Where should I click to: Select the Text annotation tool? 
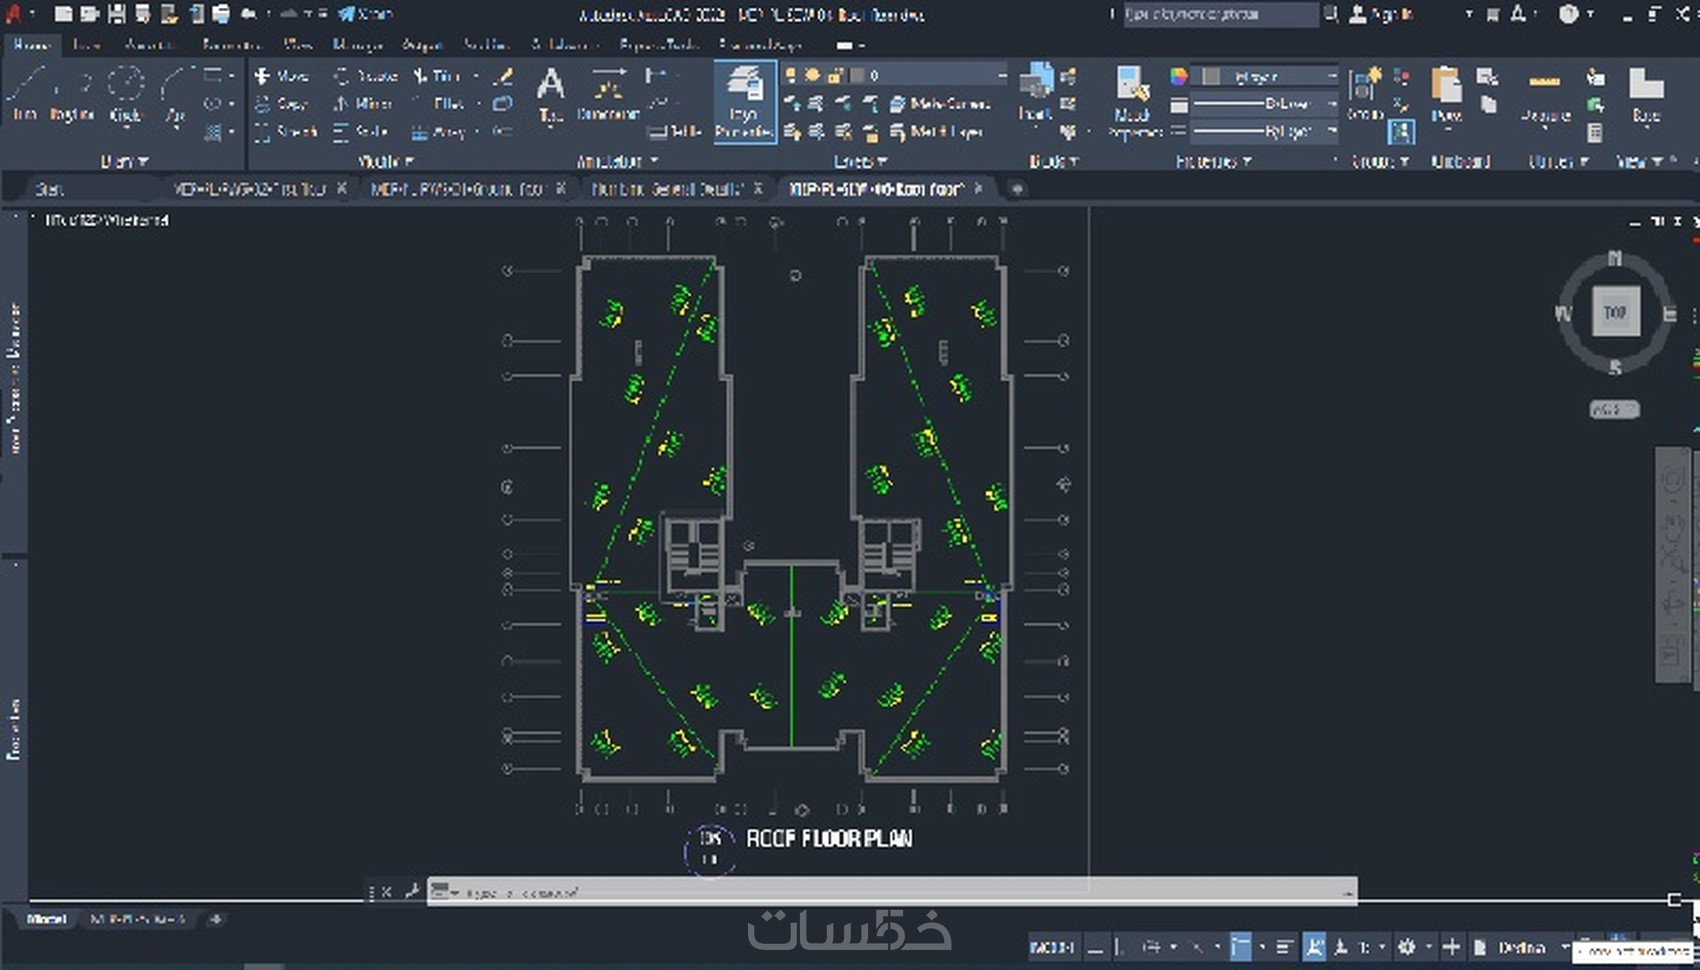[x=550, y=95]
